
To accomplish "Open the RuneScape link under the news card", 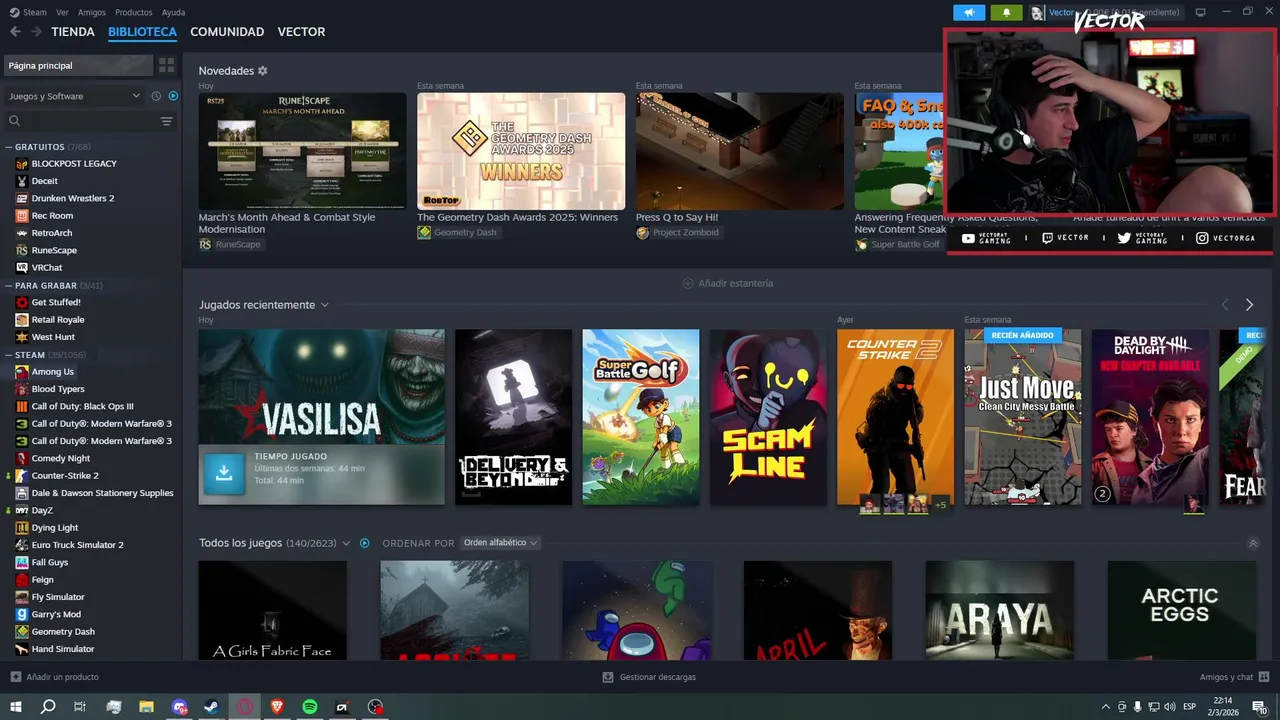I will (230, 244).
